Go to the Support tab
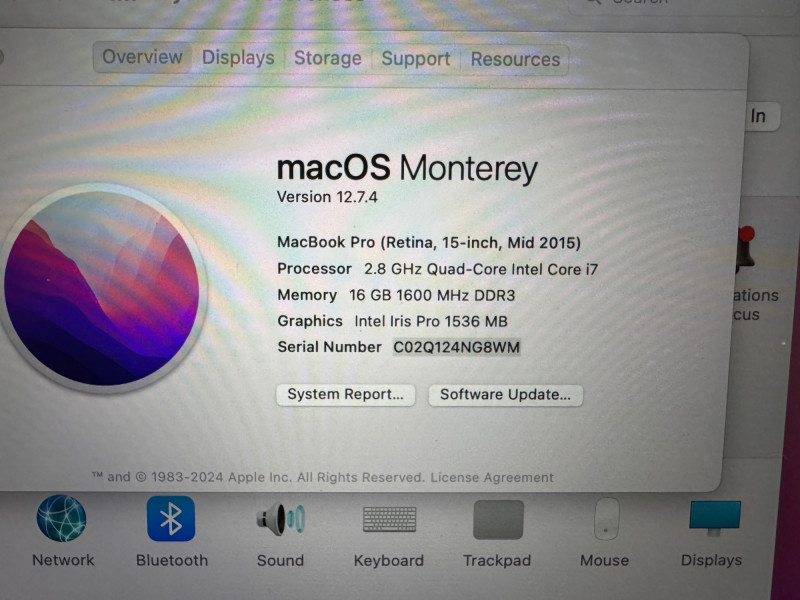Screen dimensions: 800x600 (415, 59)
